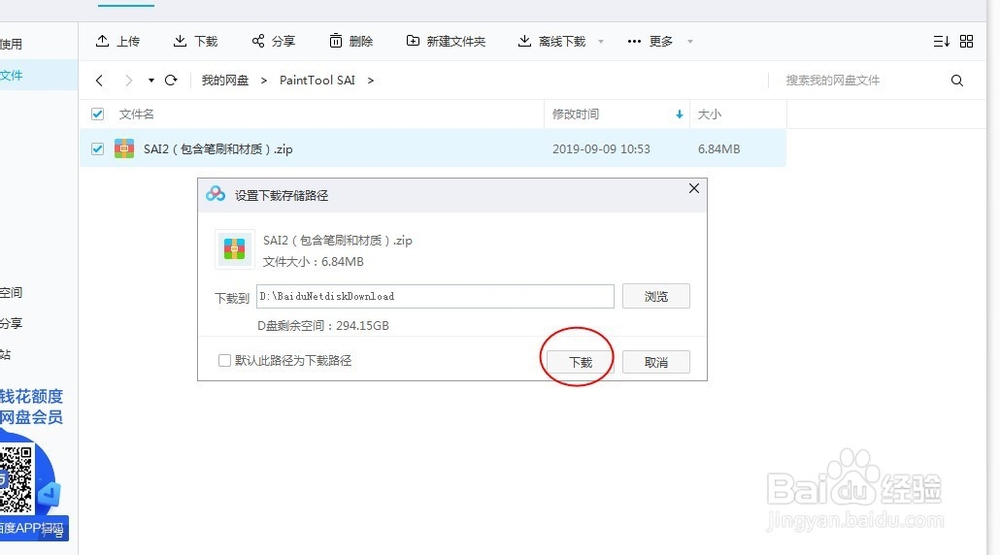Close the 设置下载存储路径 dialog
The image size is (1000, 555).
694,188
